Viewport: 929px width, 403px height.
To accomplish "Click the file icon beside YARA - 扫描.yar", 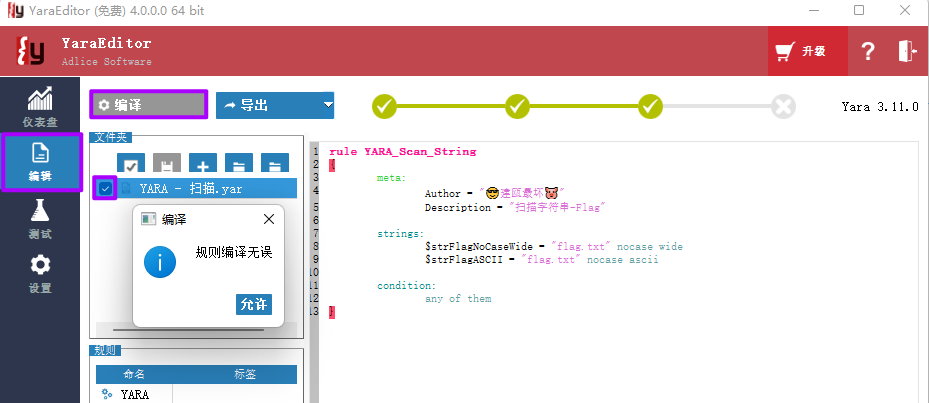I will coord(126,188).
